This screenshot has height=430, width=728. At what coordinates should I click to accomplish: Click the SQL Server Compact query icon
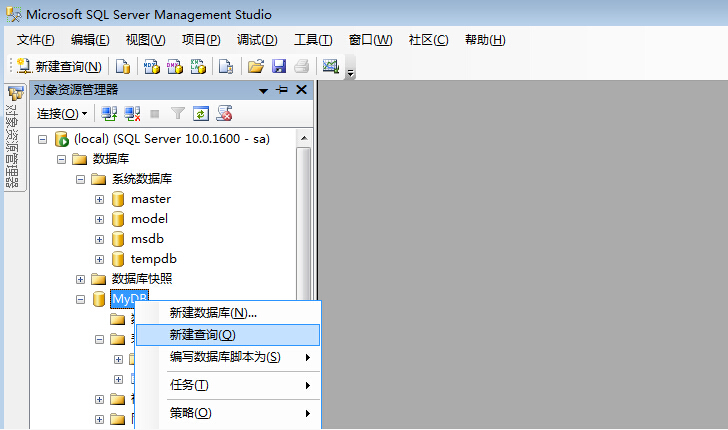(226, 66)
